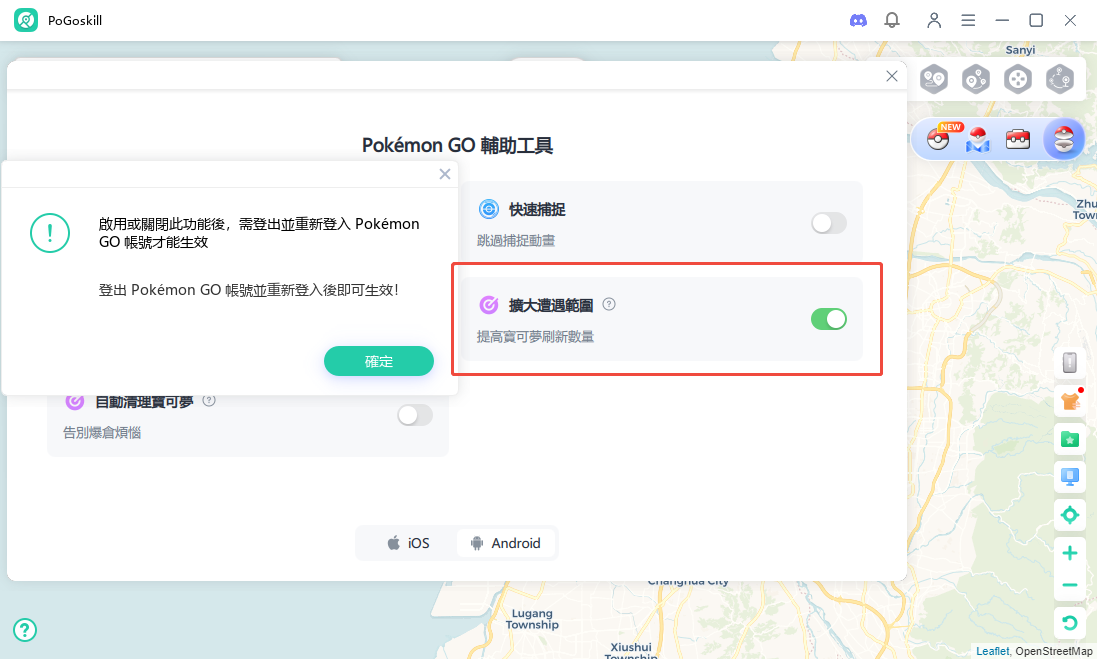Disable the 擴大遭遇範圍 toggle

click(829, 319)
